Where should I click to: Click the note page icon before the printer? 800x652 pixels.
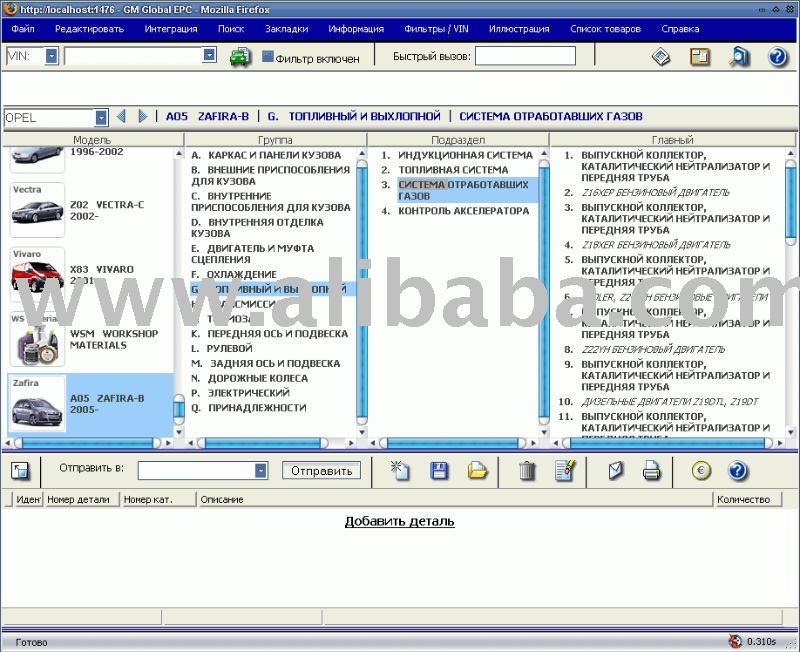(616, 470)
